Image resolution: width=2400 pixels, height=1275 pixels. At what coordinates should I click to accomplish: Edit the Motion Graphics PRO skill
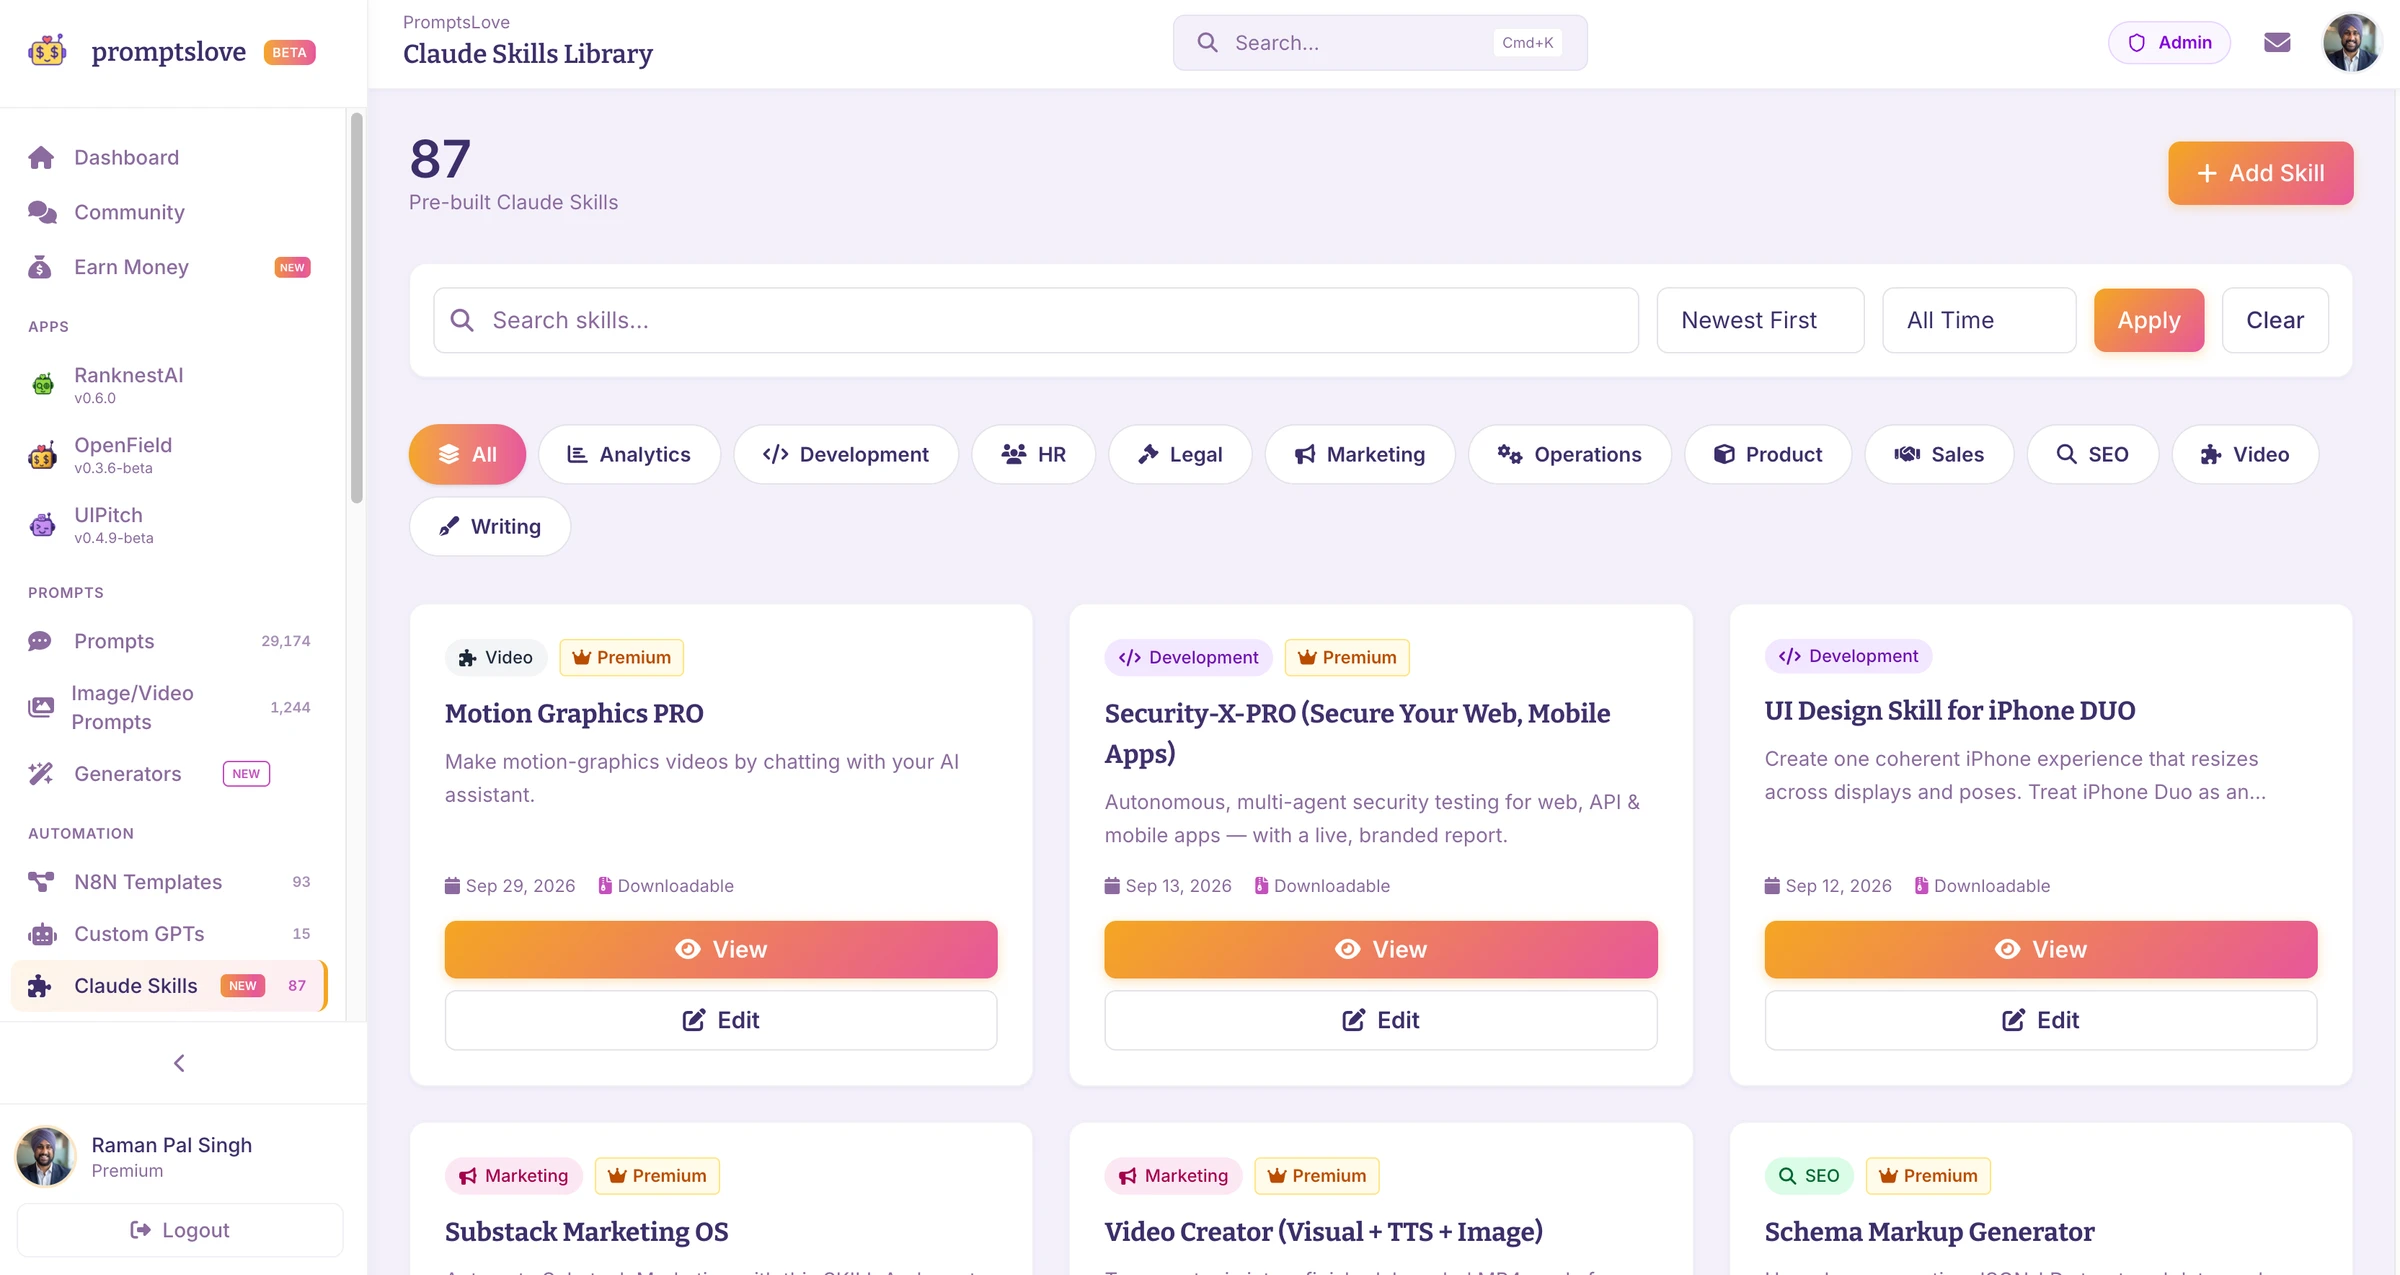point(721,1020)
